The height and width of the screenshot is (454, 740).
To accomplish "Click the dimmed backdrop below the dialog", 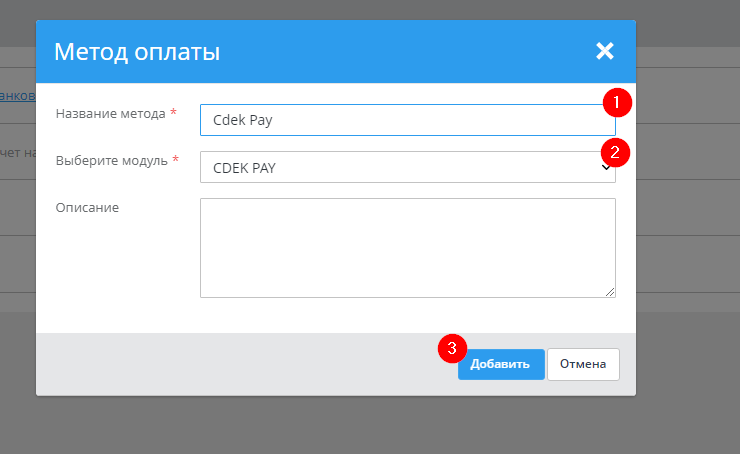I will point(370,425).
